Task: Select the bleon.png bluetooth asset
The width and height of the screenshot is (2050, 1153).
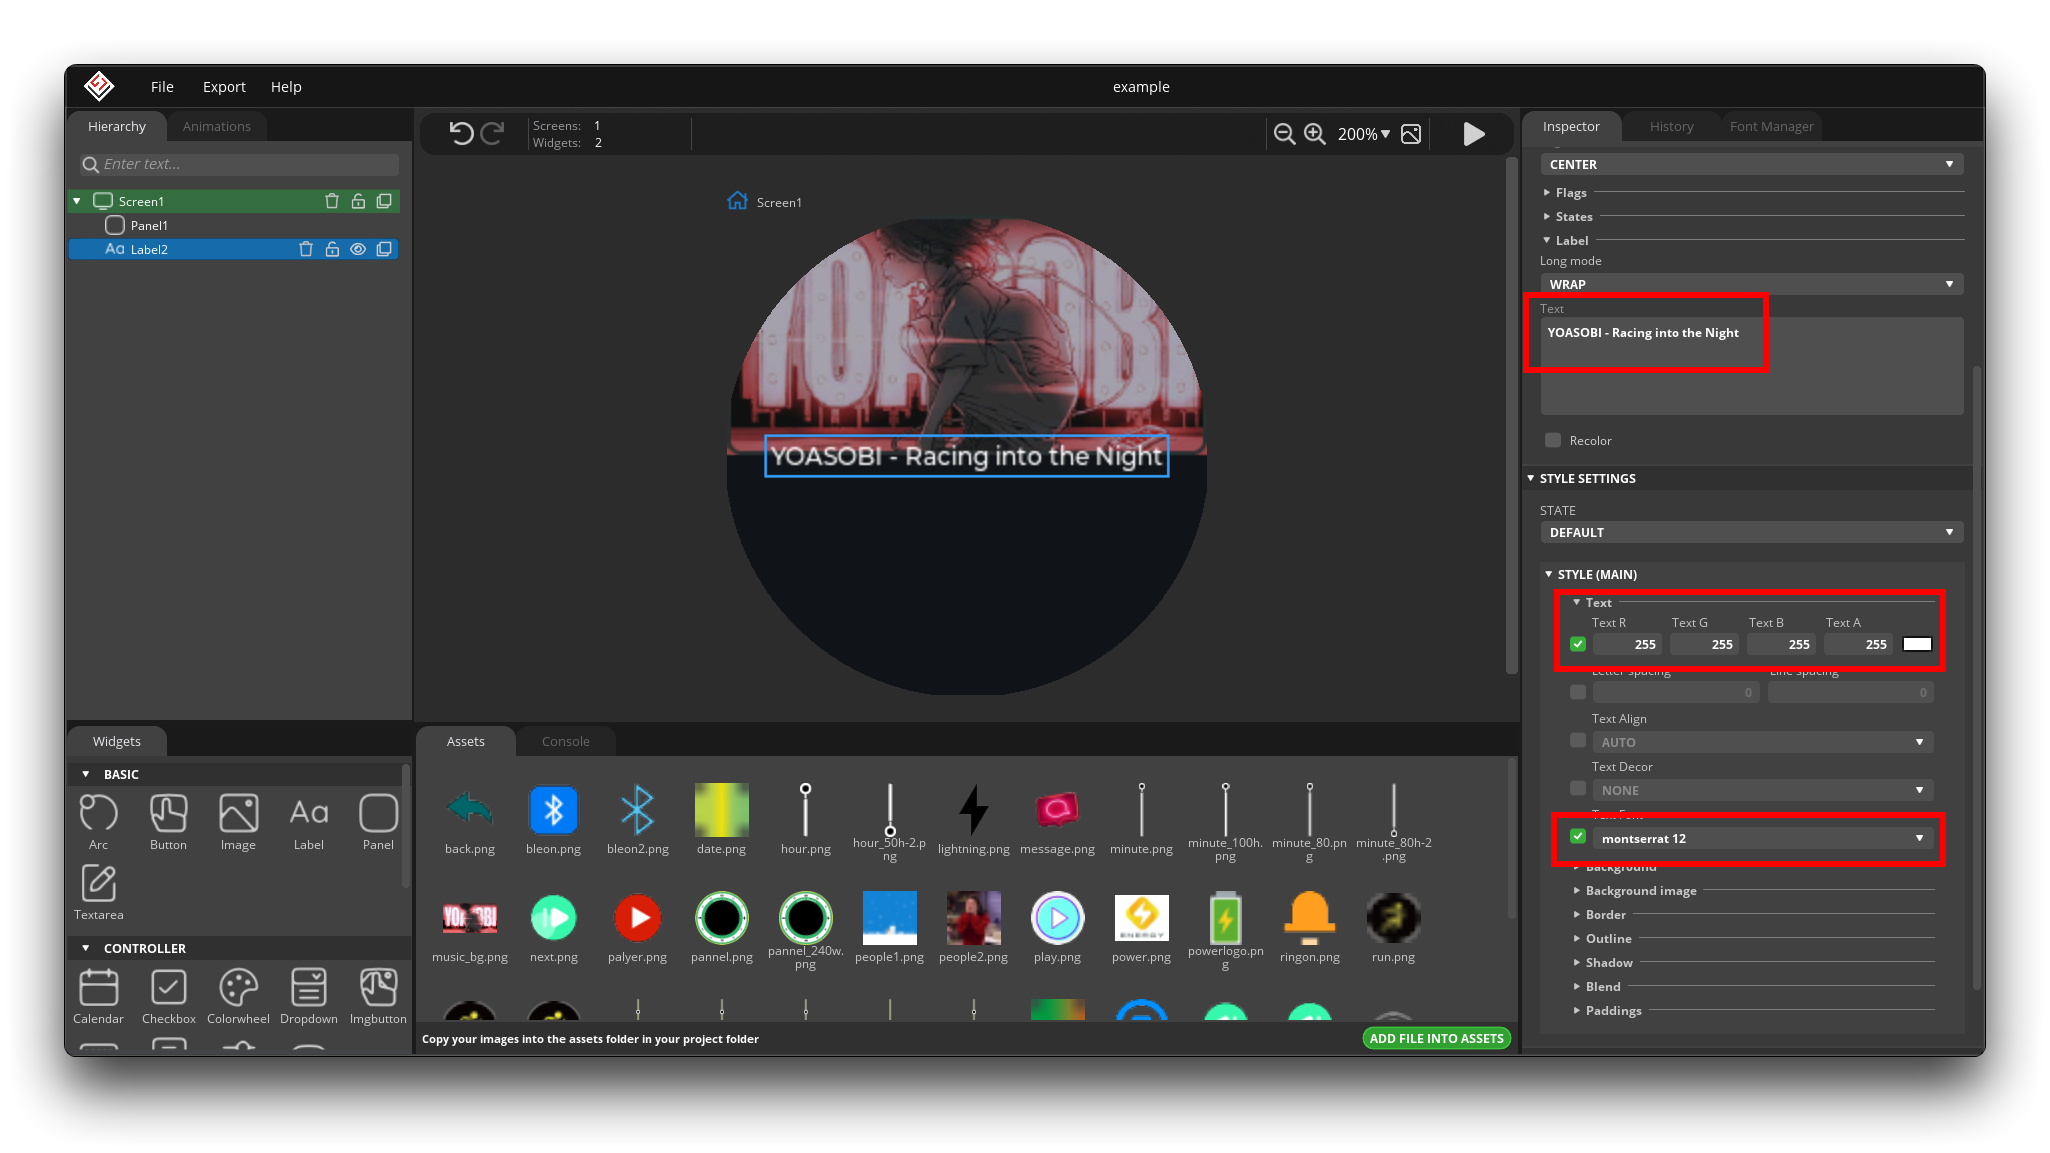Action: (x=553, y=820)
